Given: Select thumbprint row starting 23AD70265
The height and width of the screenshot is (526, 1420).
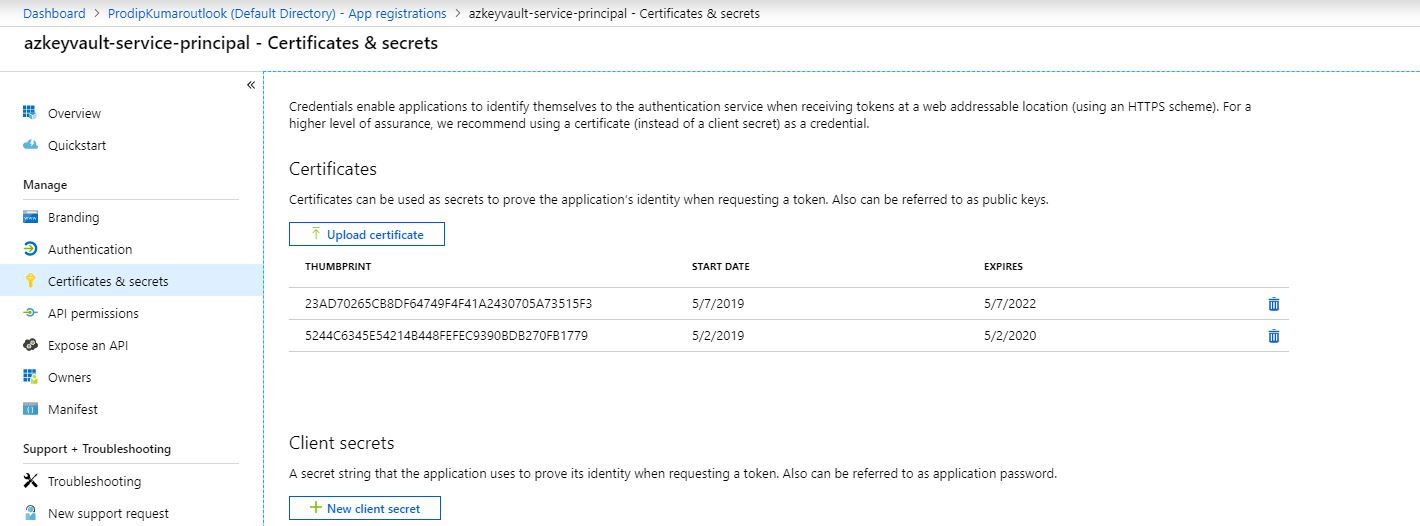Looking at the screenshot, I should click(789, 304).
